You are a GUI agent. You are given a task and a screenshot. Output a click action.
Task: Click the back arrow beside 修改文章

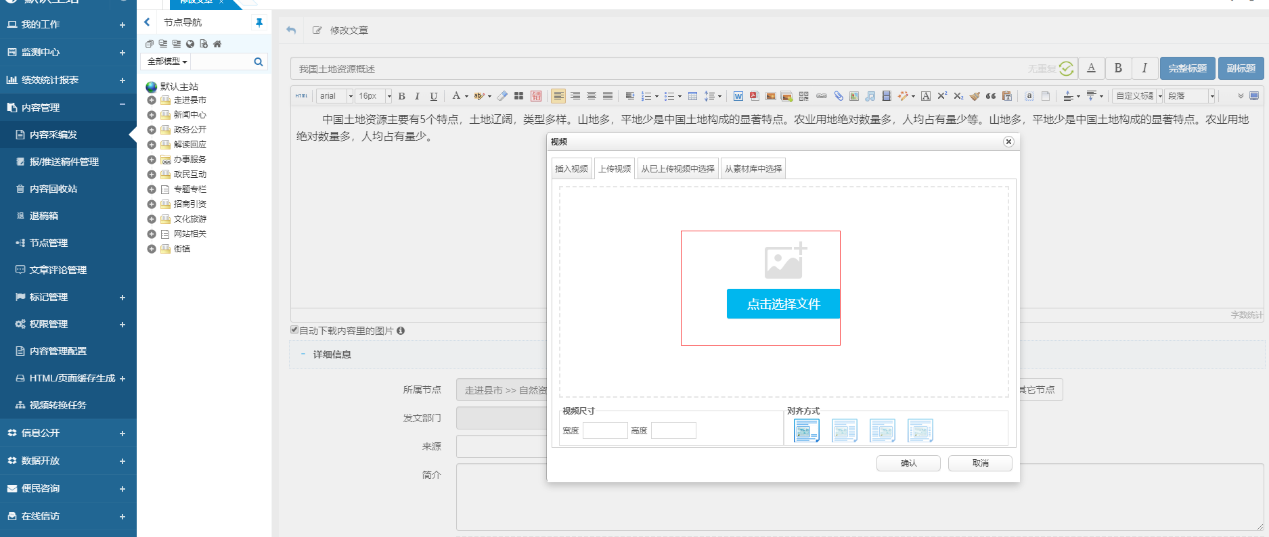[291, 30]
